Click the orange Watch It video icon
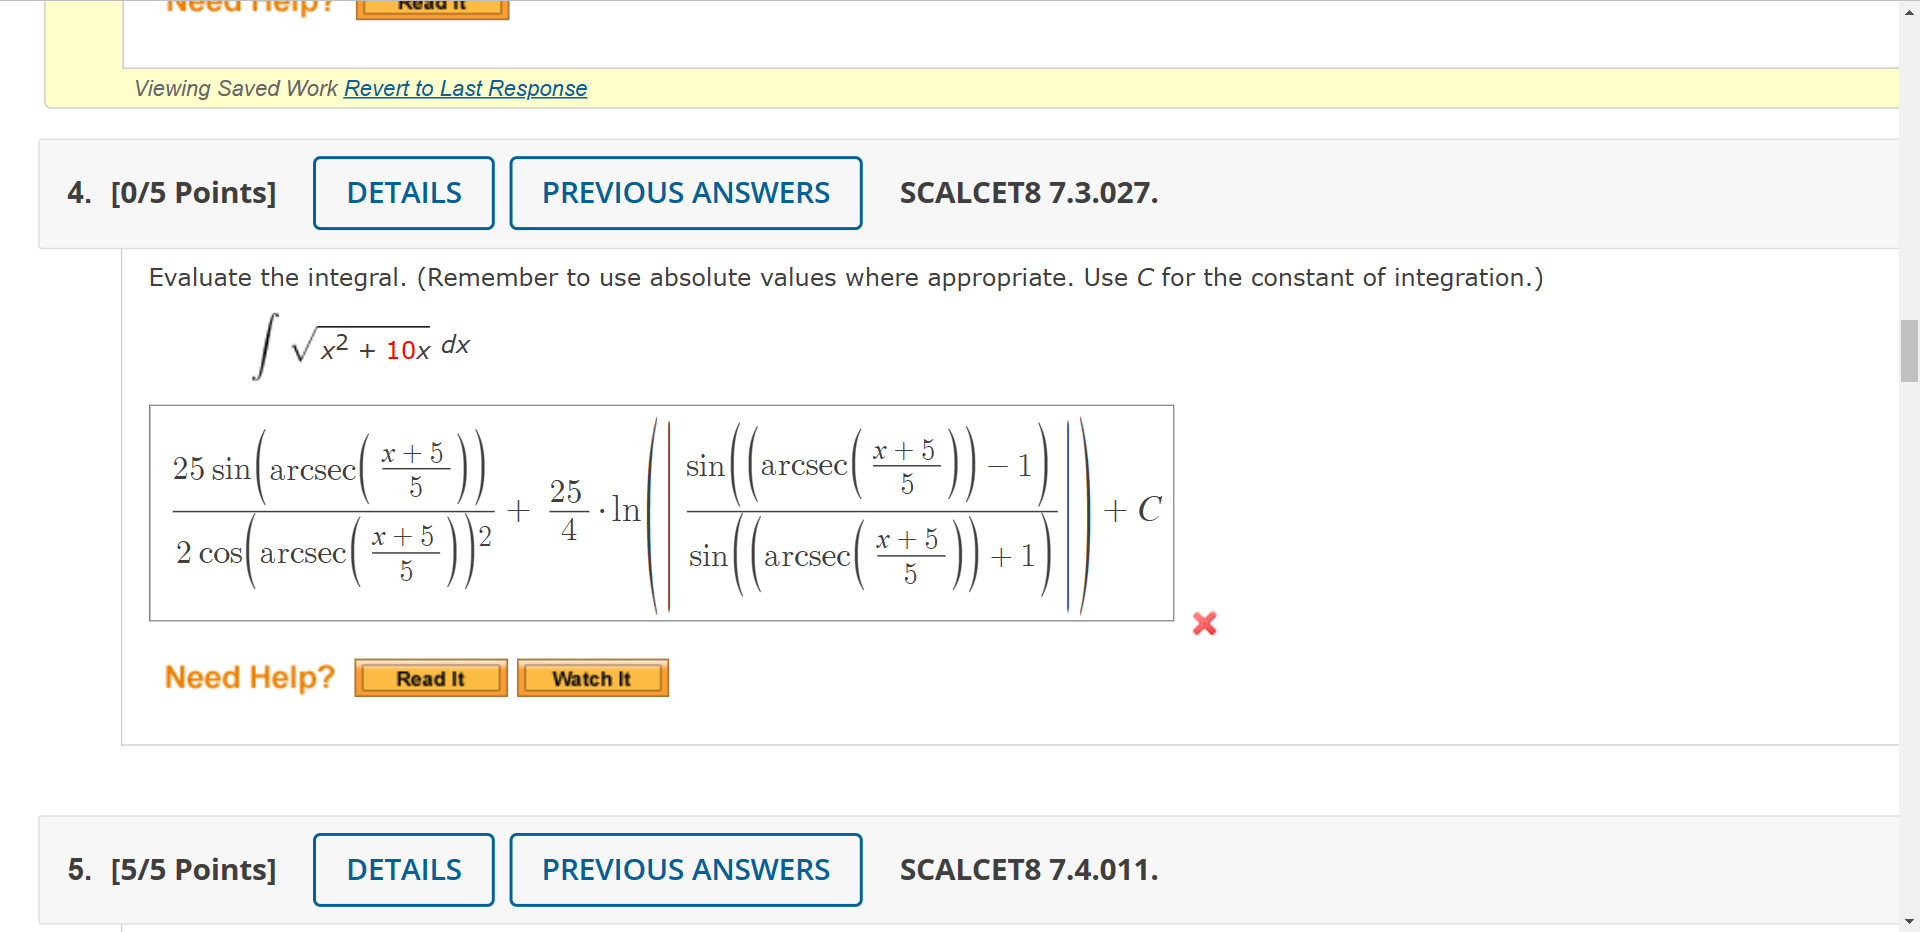 coord(592,677)
